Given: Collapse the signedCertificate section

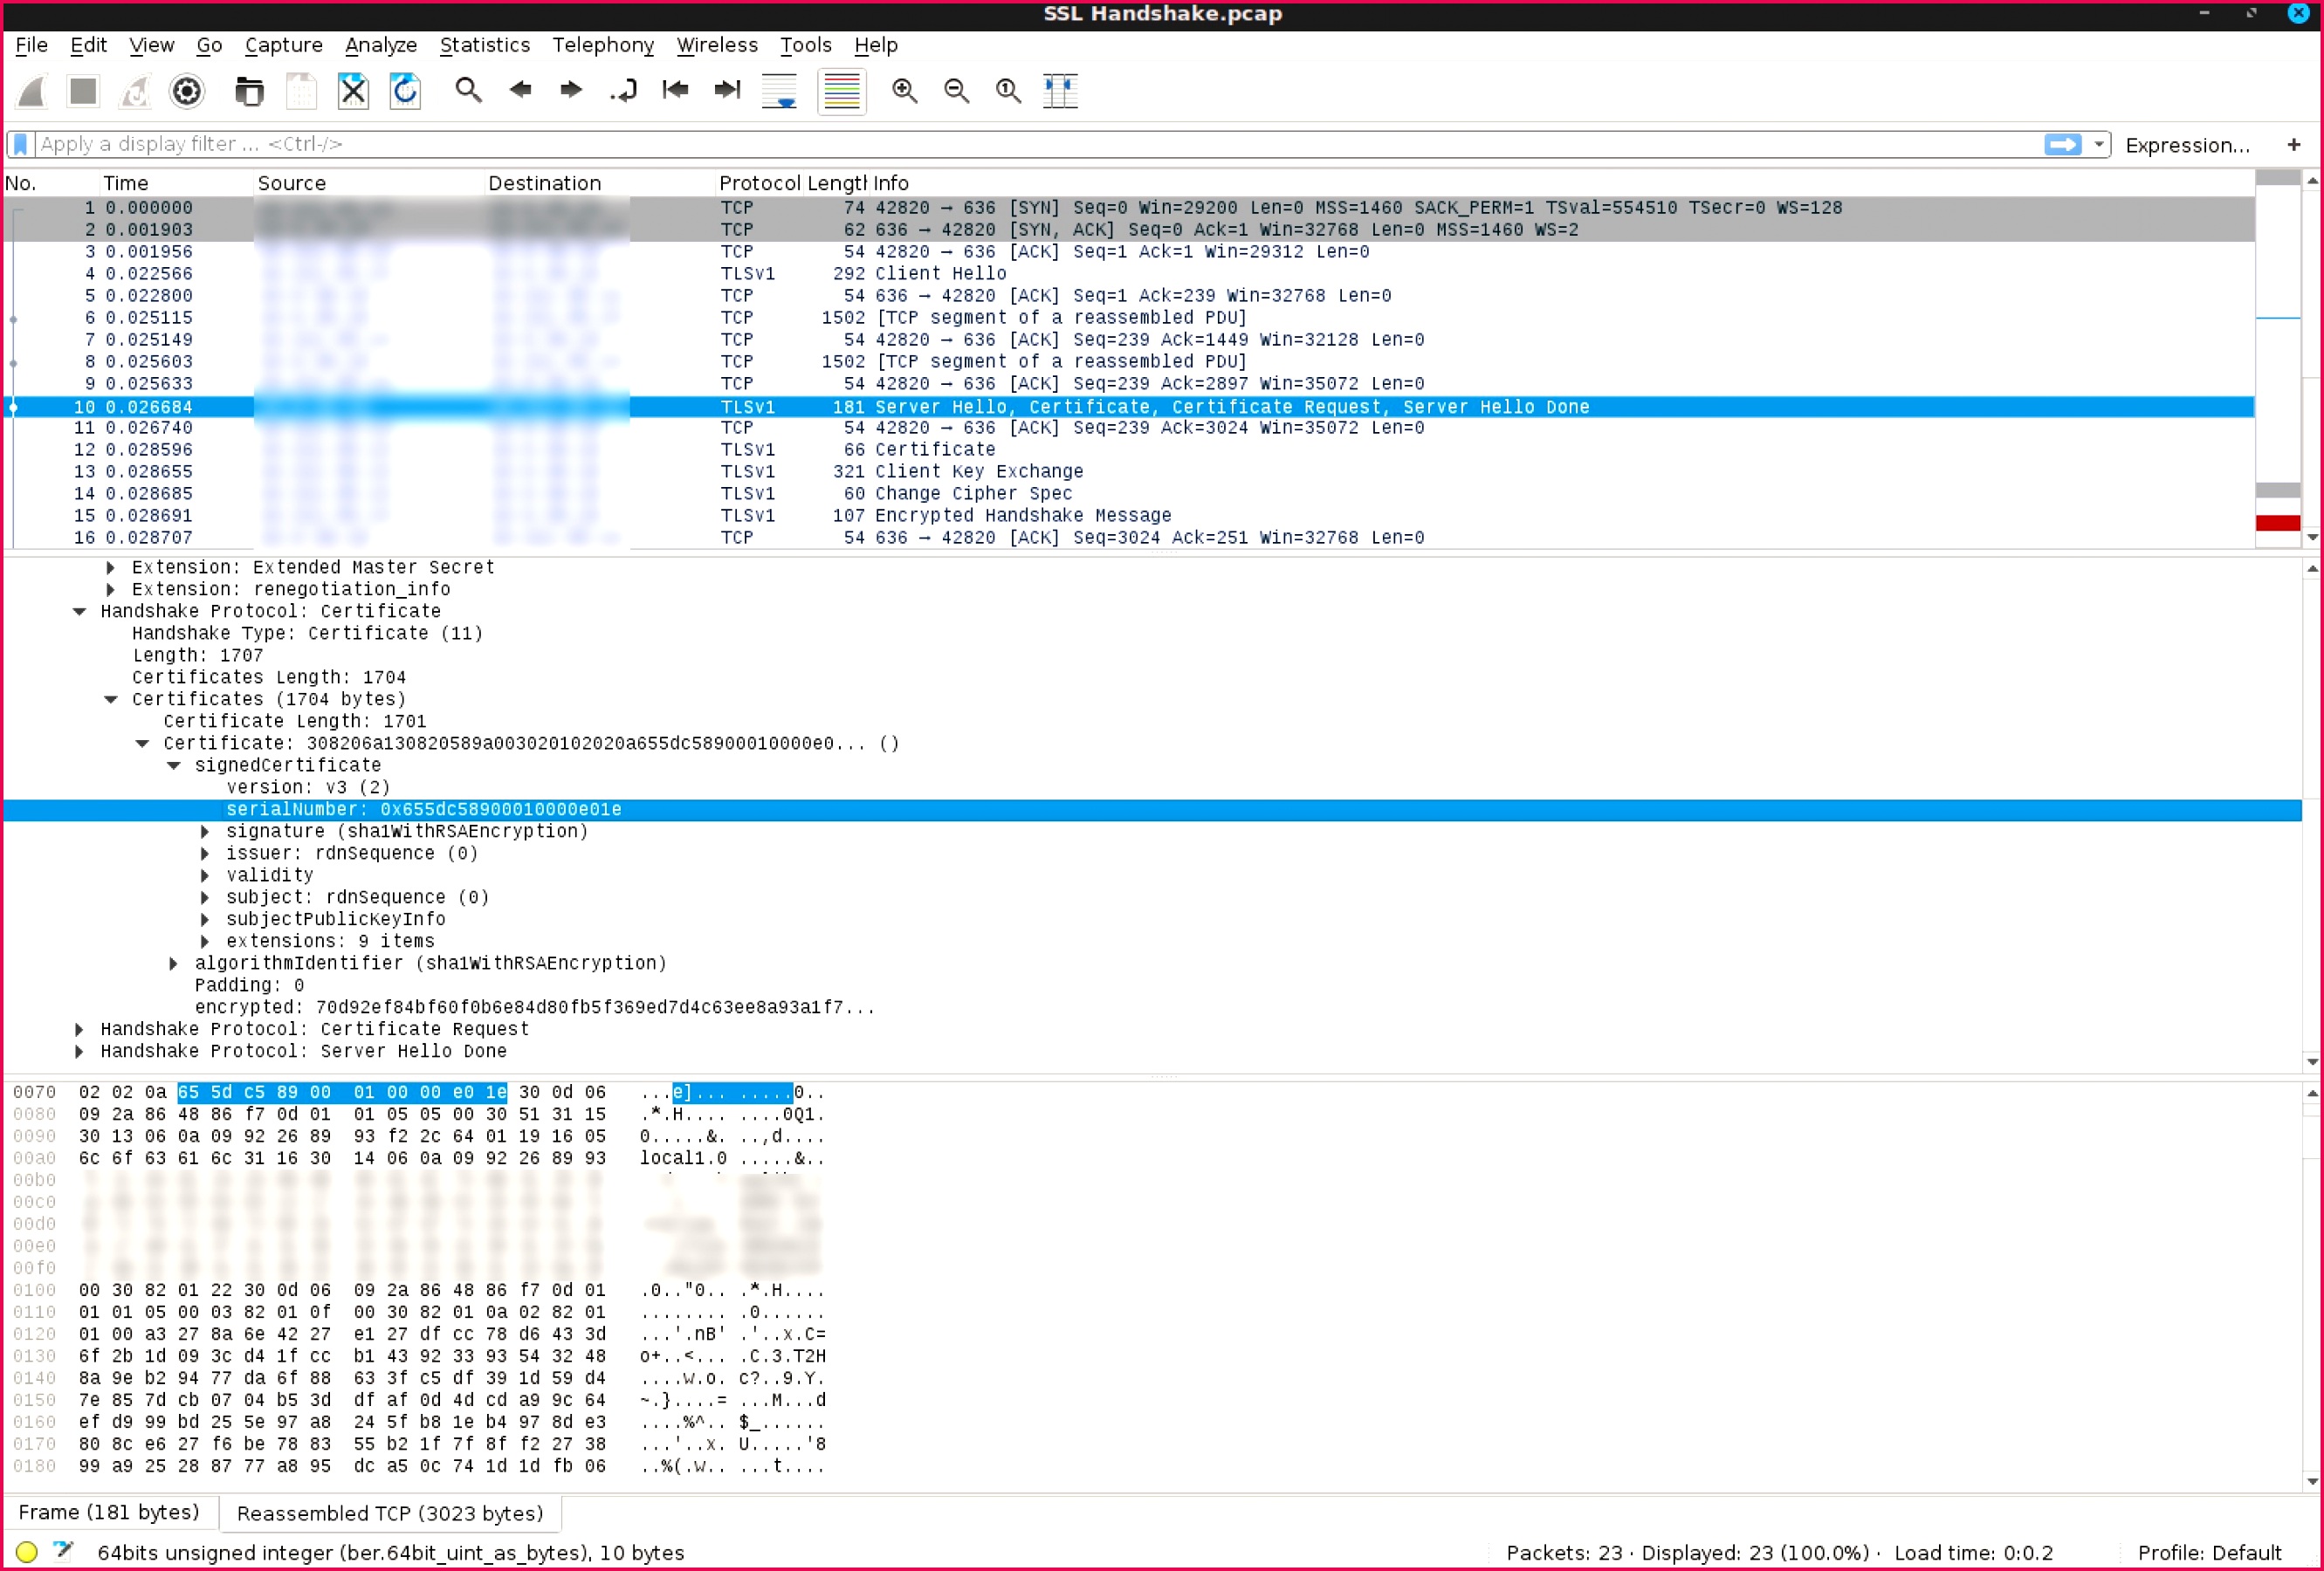Looking at the screenshot, I should [x=175, y=765].
